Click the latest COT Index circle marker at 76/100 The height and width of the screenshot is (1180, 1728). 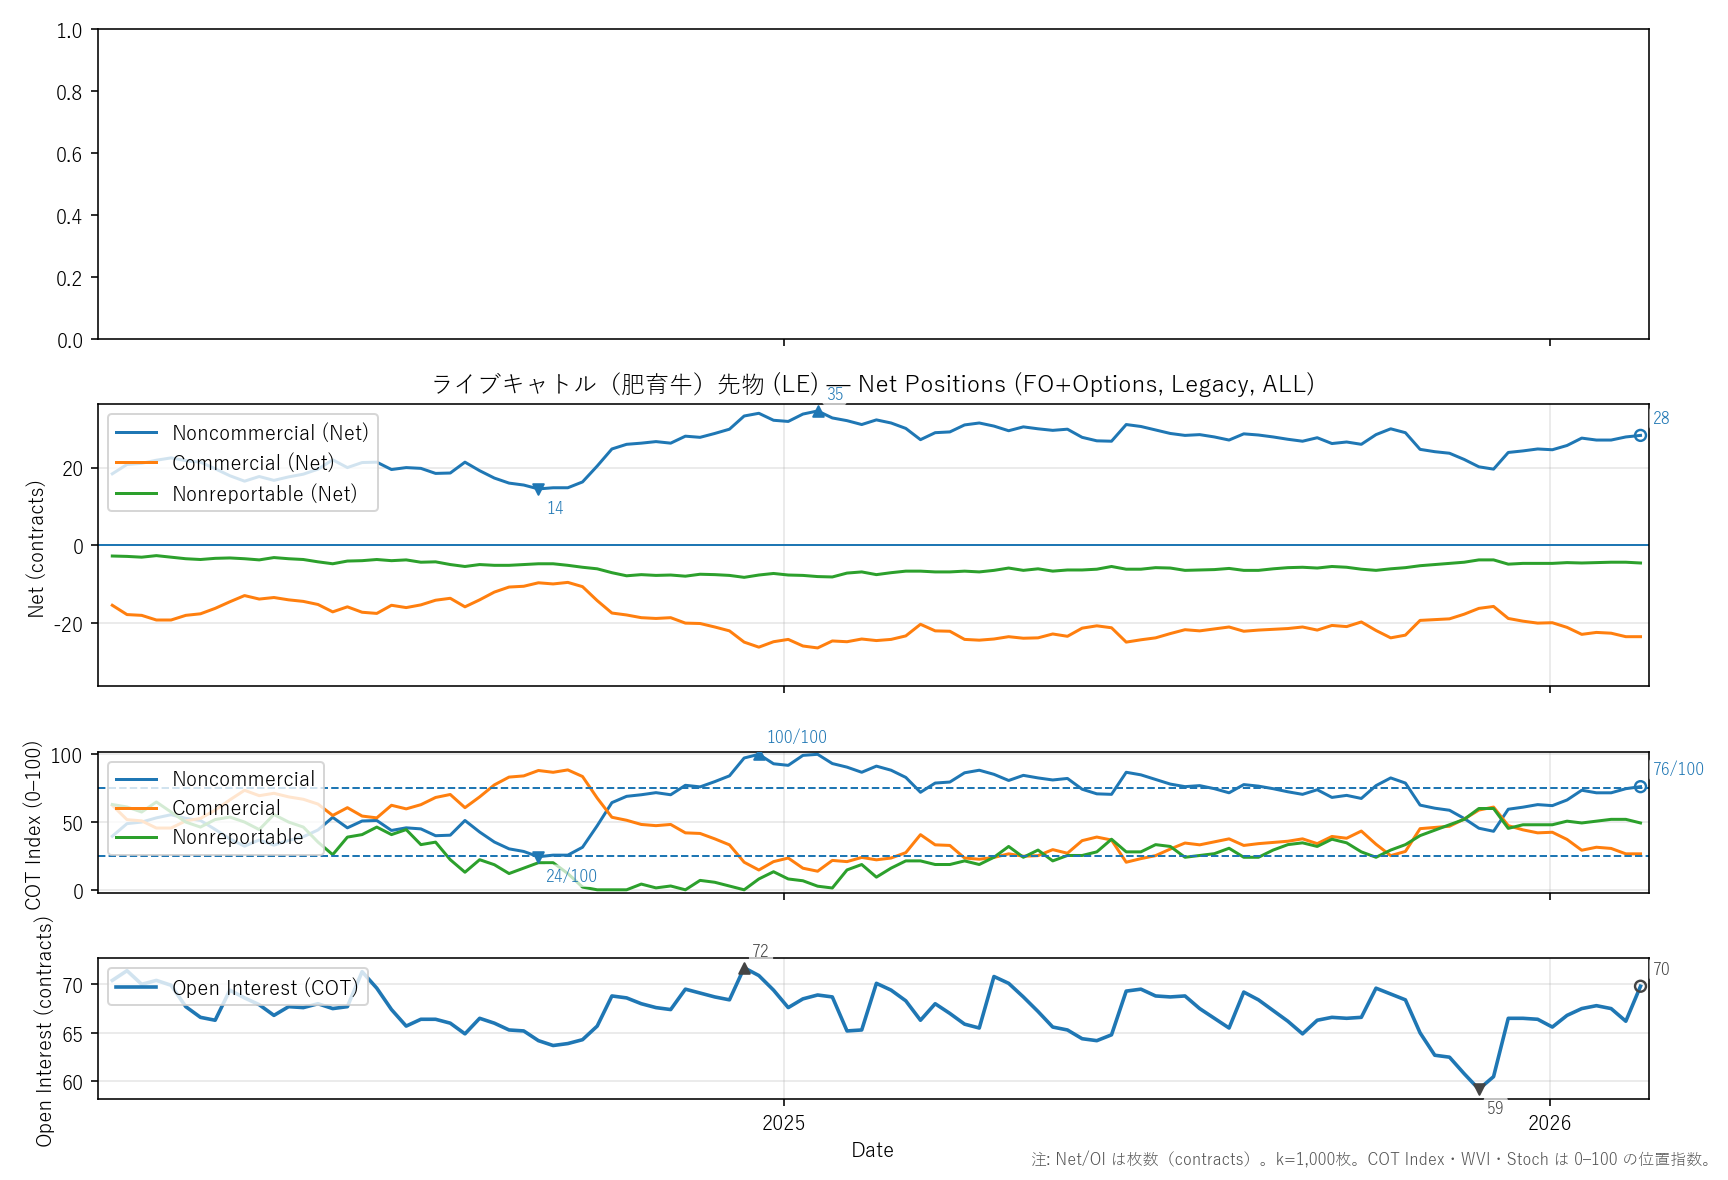1640,786
